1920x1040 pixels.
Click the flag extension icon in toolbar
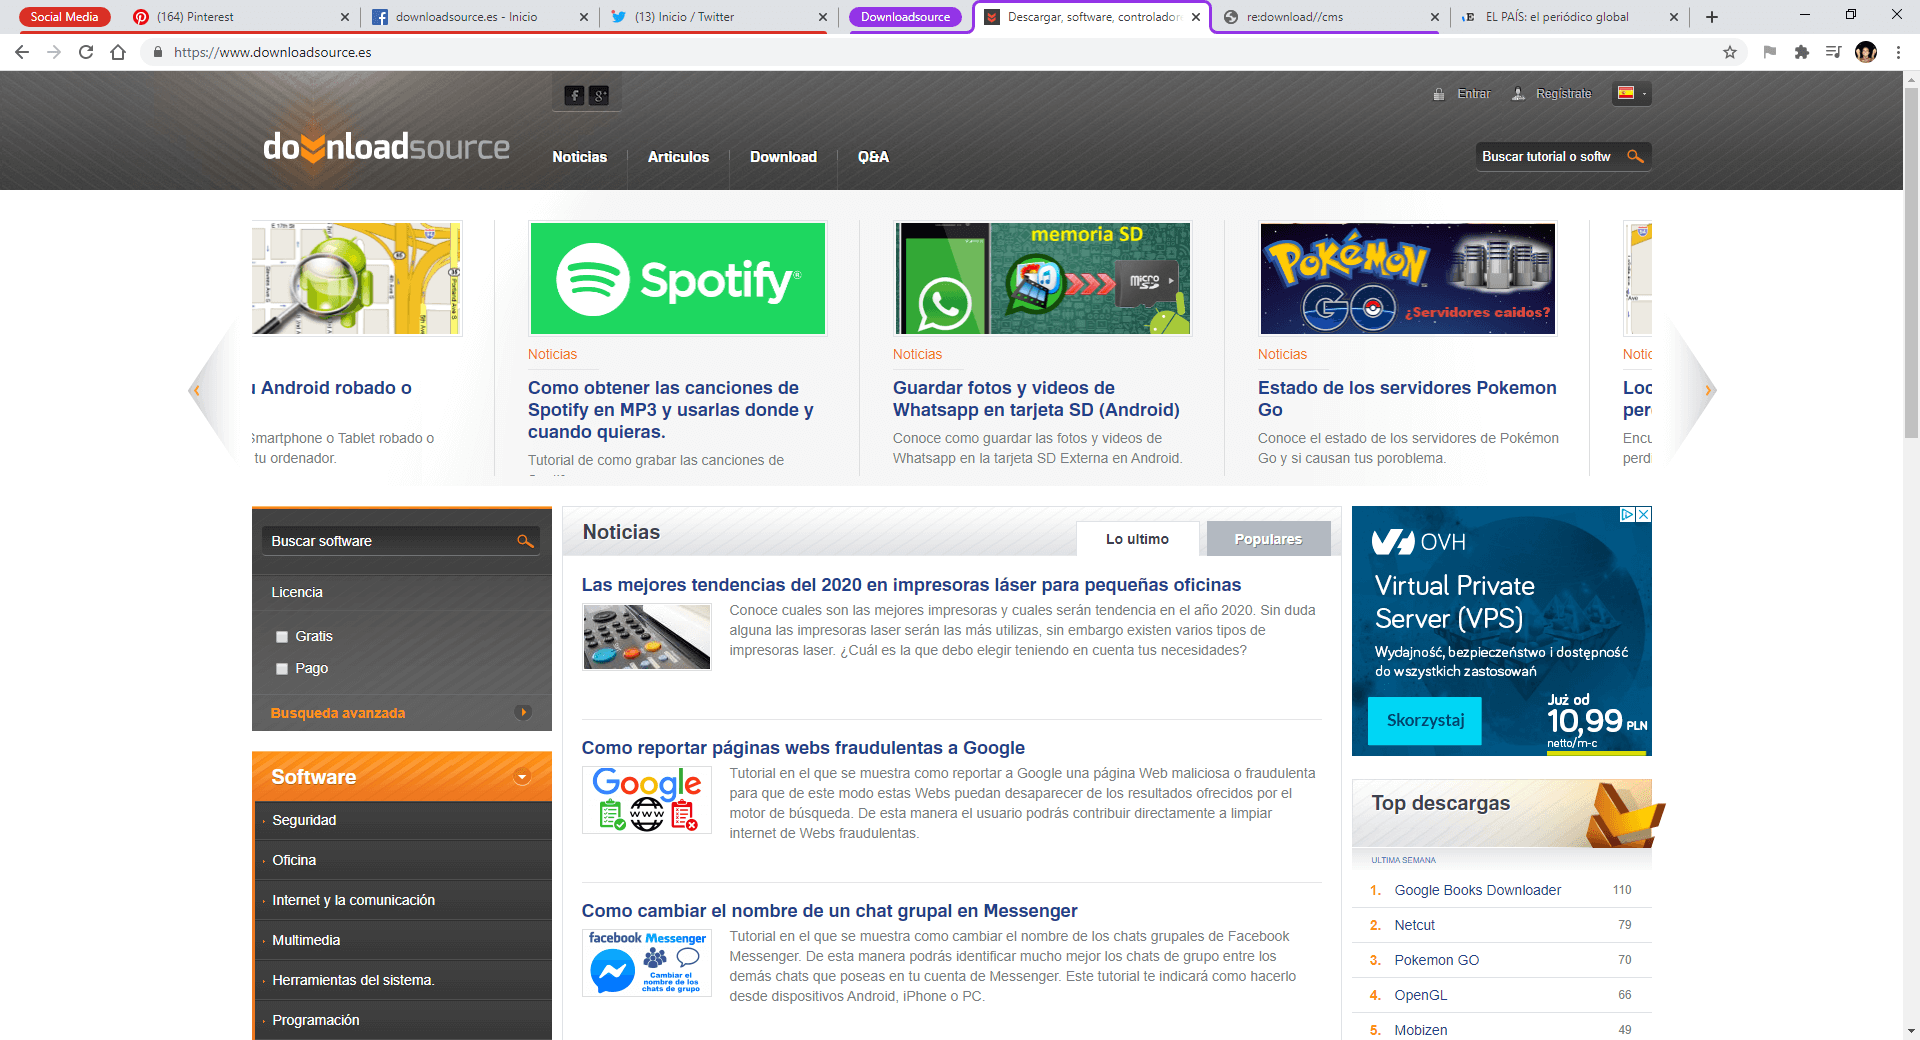click(1770, 52)
